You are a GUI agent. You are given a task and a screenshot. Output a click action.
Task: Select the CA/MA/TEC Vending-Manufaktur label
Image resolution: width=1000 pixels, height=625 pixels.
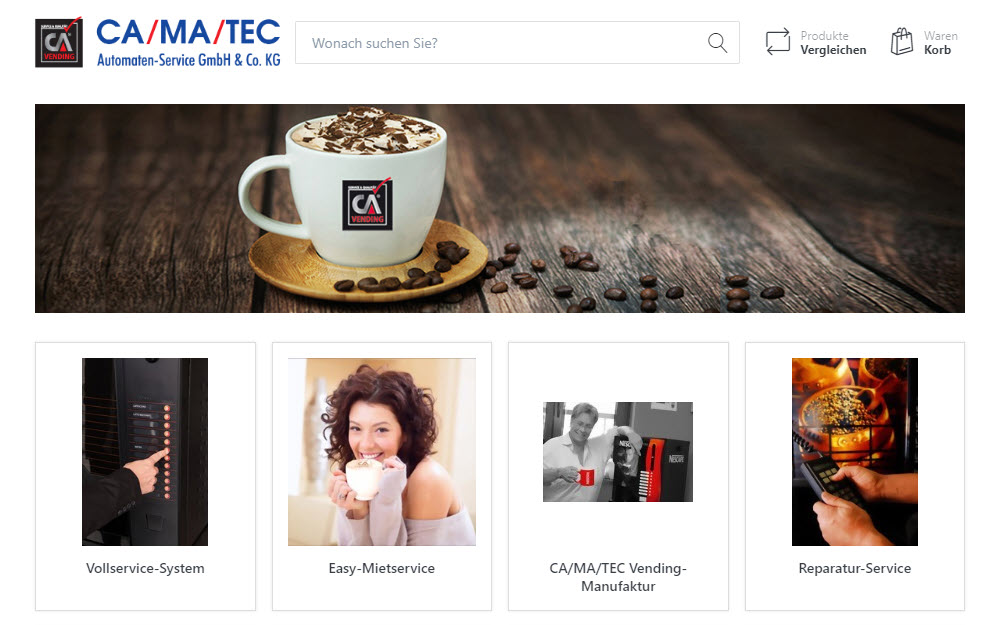pyautogui.click(x=618, y=577)
